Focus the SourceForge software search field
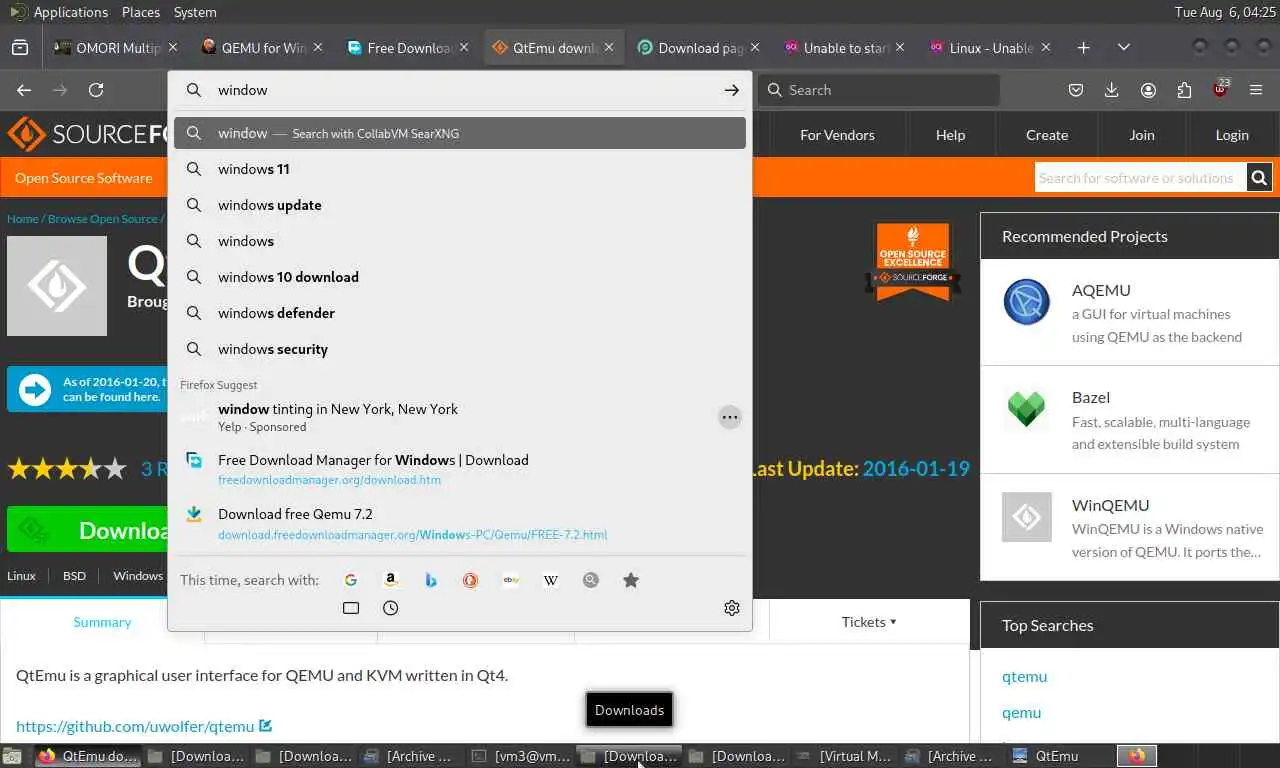This screenshot has height=768, width=1280. pyautogui.click(x=1140, y=178)
